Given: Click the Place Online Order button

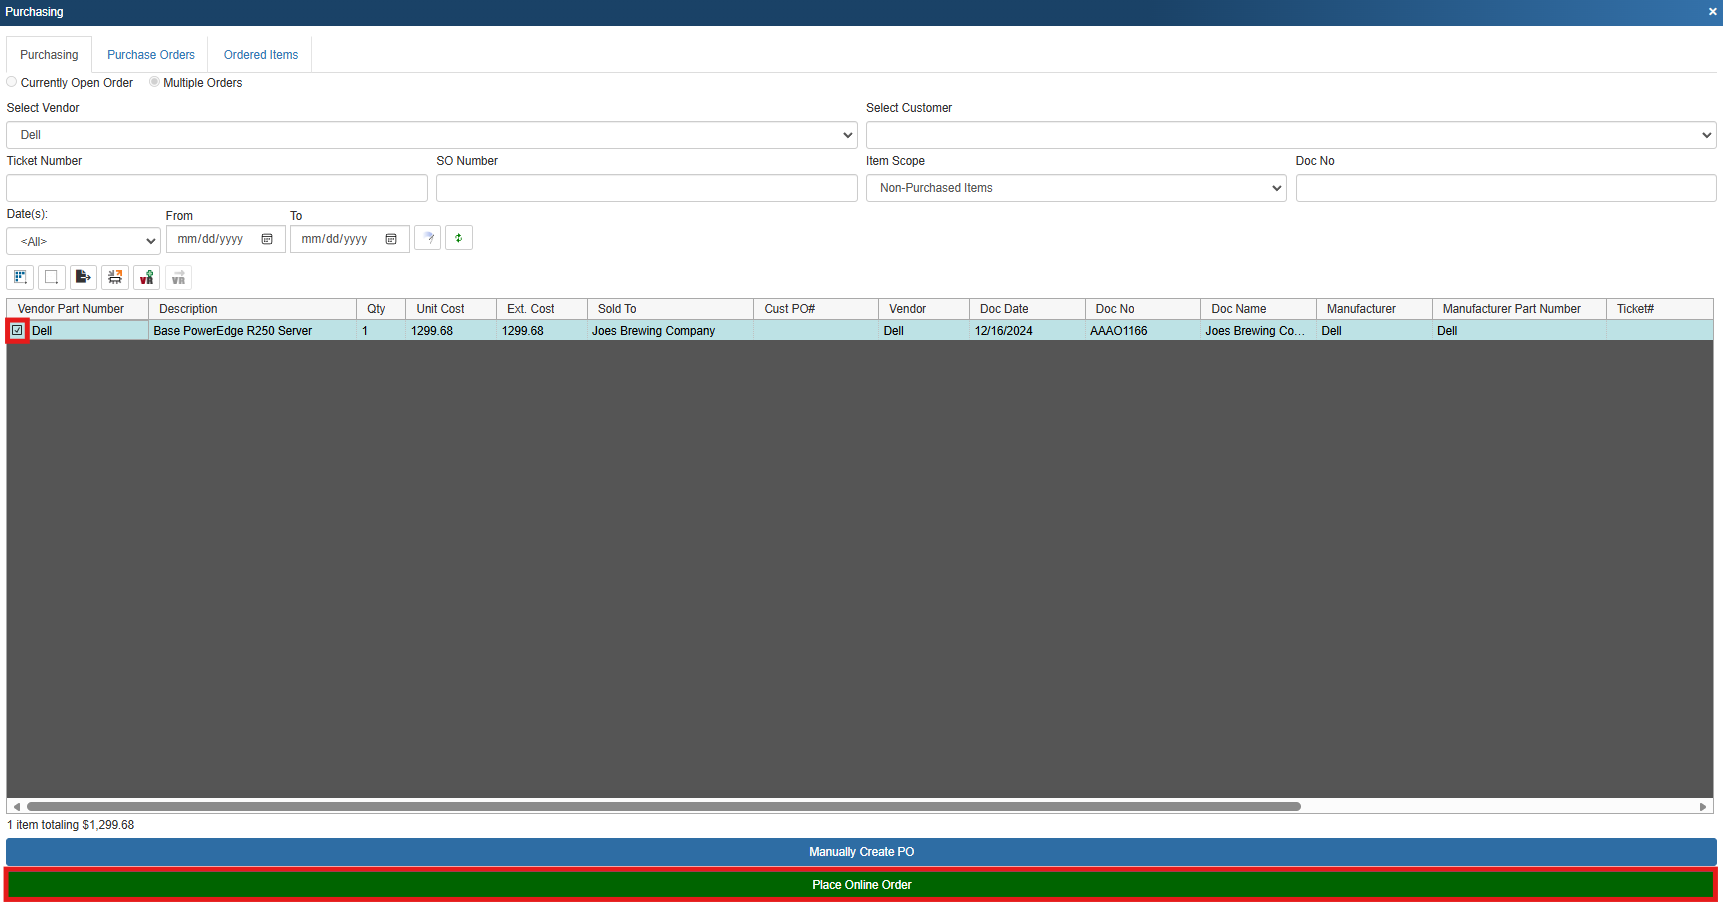Looking at the screenshot, I should (861, 885).
